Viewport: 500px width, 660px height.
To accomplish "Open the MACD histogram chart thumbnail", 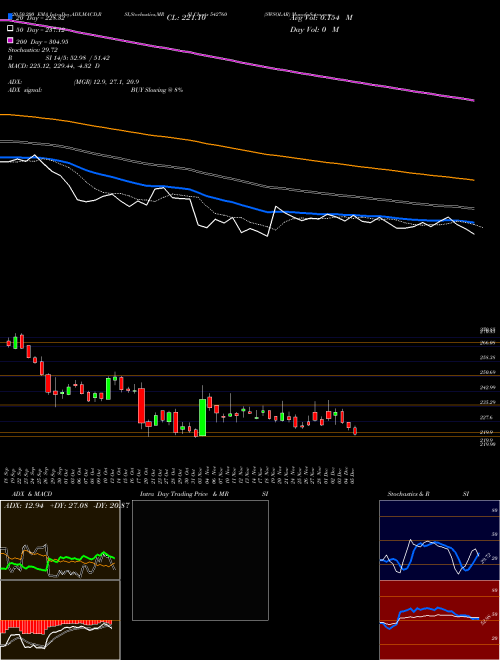I will pyautogui.click(x=60, y=620).
